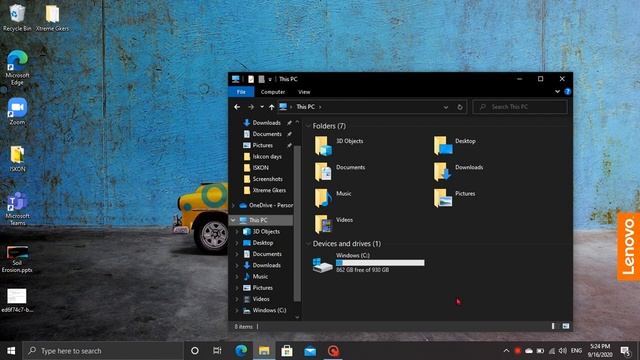
Task: Open Cortana circle on taskbar
Action: pyautogui.click(x=195, y=351)
